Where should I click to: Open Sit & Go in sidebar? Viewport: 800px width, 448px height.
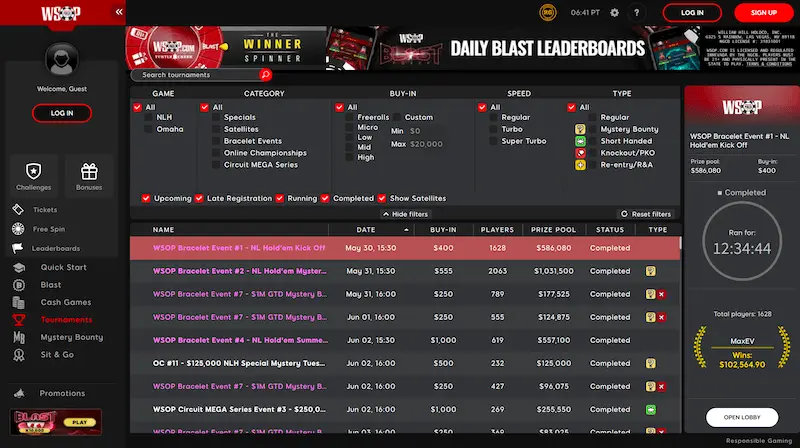click(x=44, y=355)
